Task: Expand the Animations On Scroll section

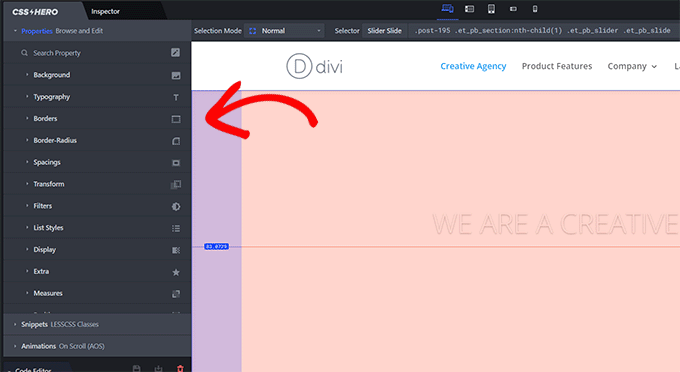Action: (97, 346)
